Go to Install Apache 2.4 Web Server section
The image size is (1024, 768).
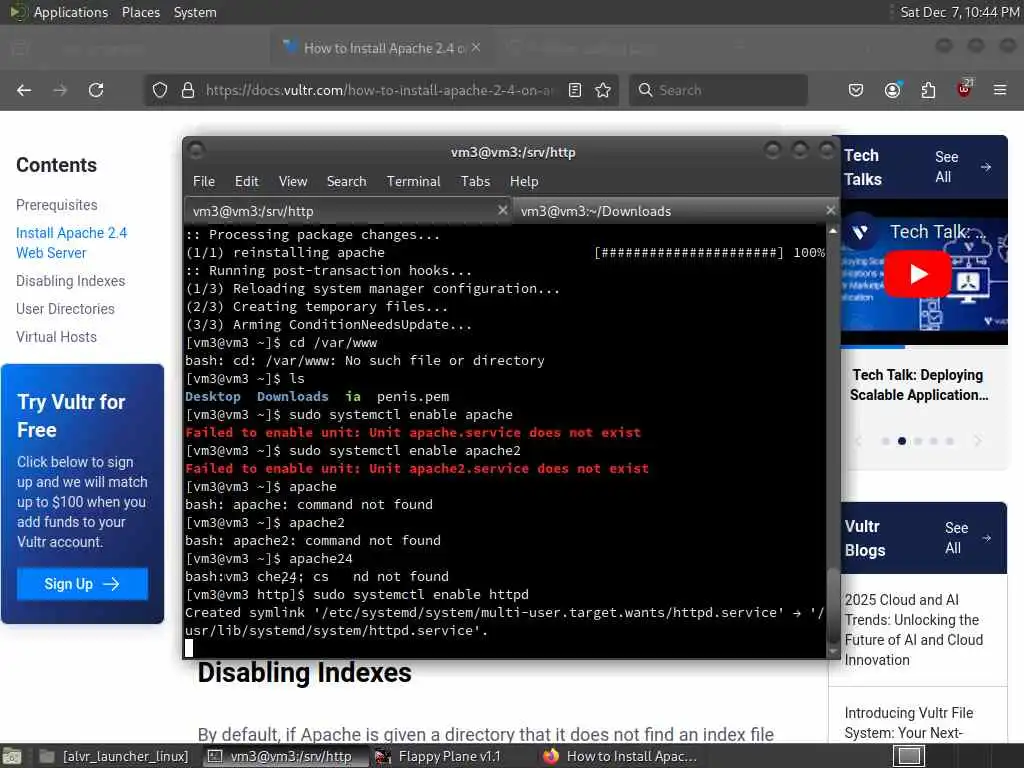71,243
